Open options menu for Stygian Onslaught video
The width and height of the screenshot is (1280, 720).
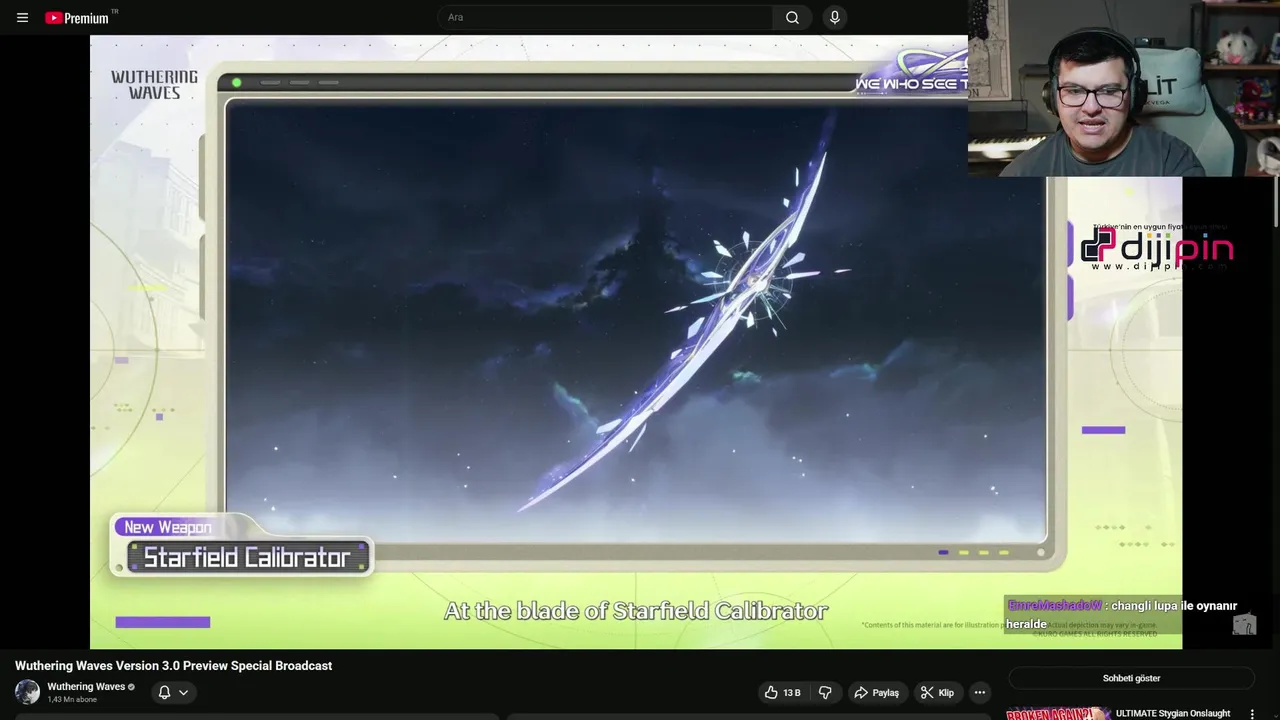coord(1252,714)
